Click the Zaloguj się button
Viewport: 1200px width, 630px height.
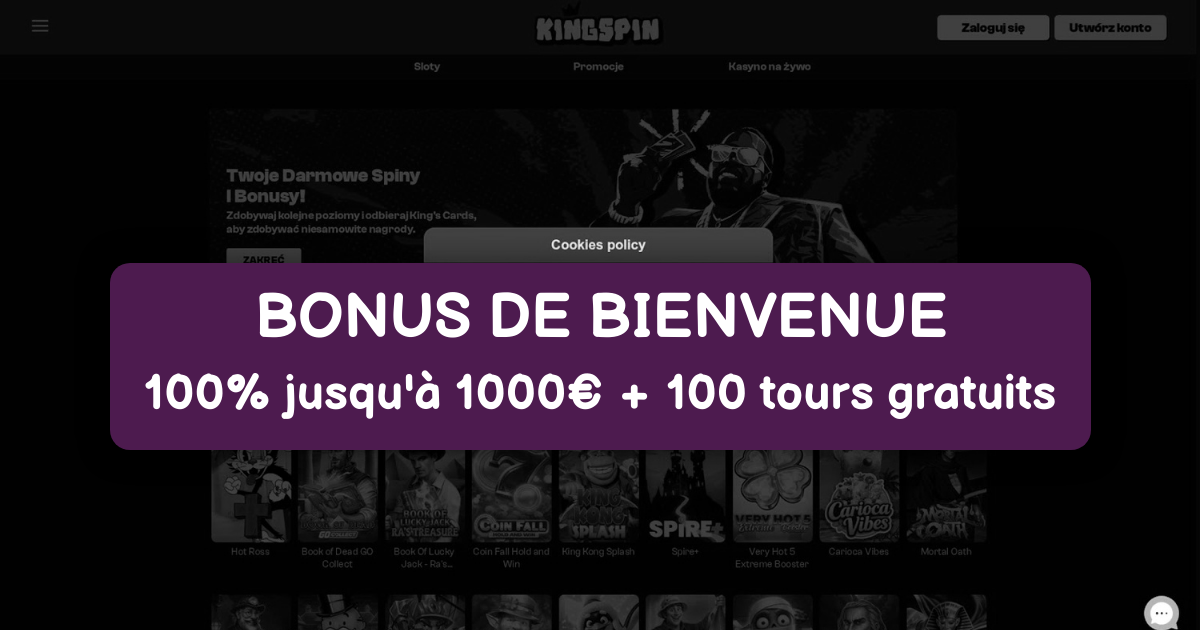click(x=993, y=28)
